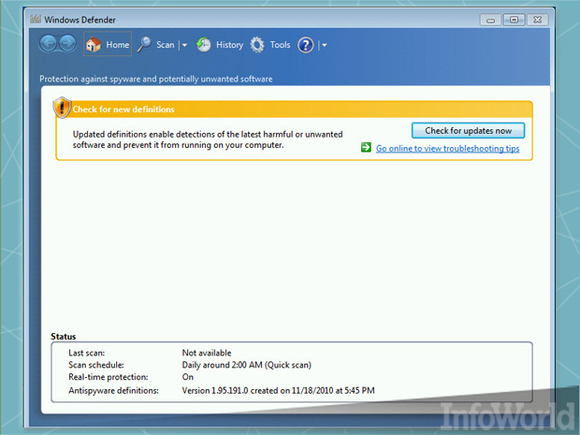Click 'Protection against spyware' subtitle text
This screenshot has height=435, width=580.
click(156, 79)
